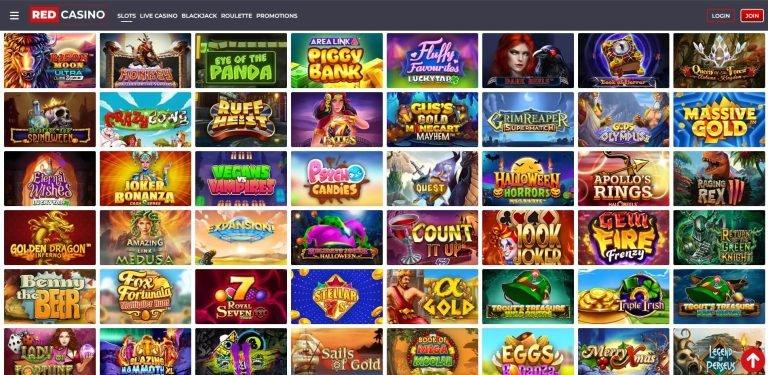Open the Ruff Heist slot

[x=241, y=119]
